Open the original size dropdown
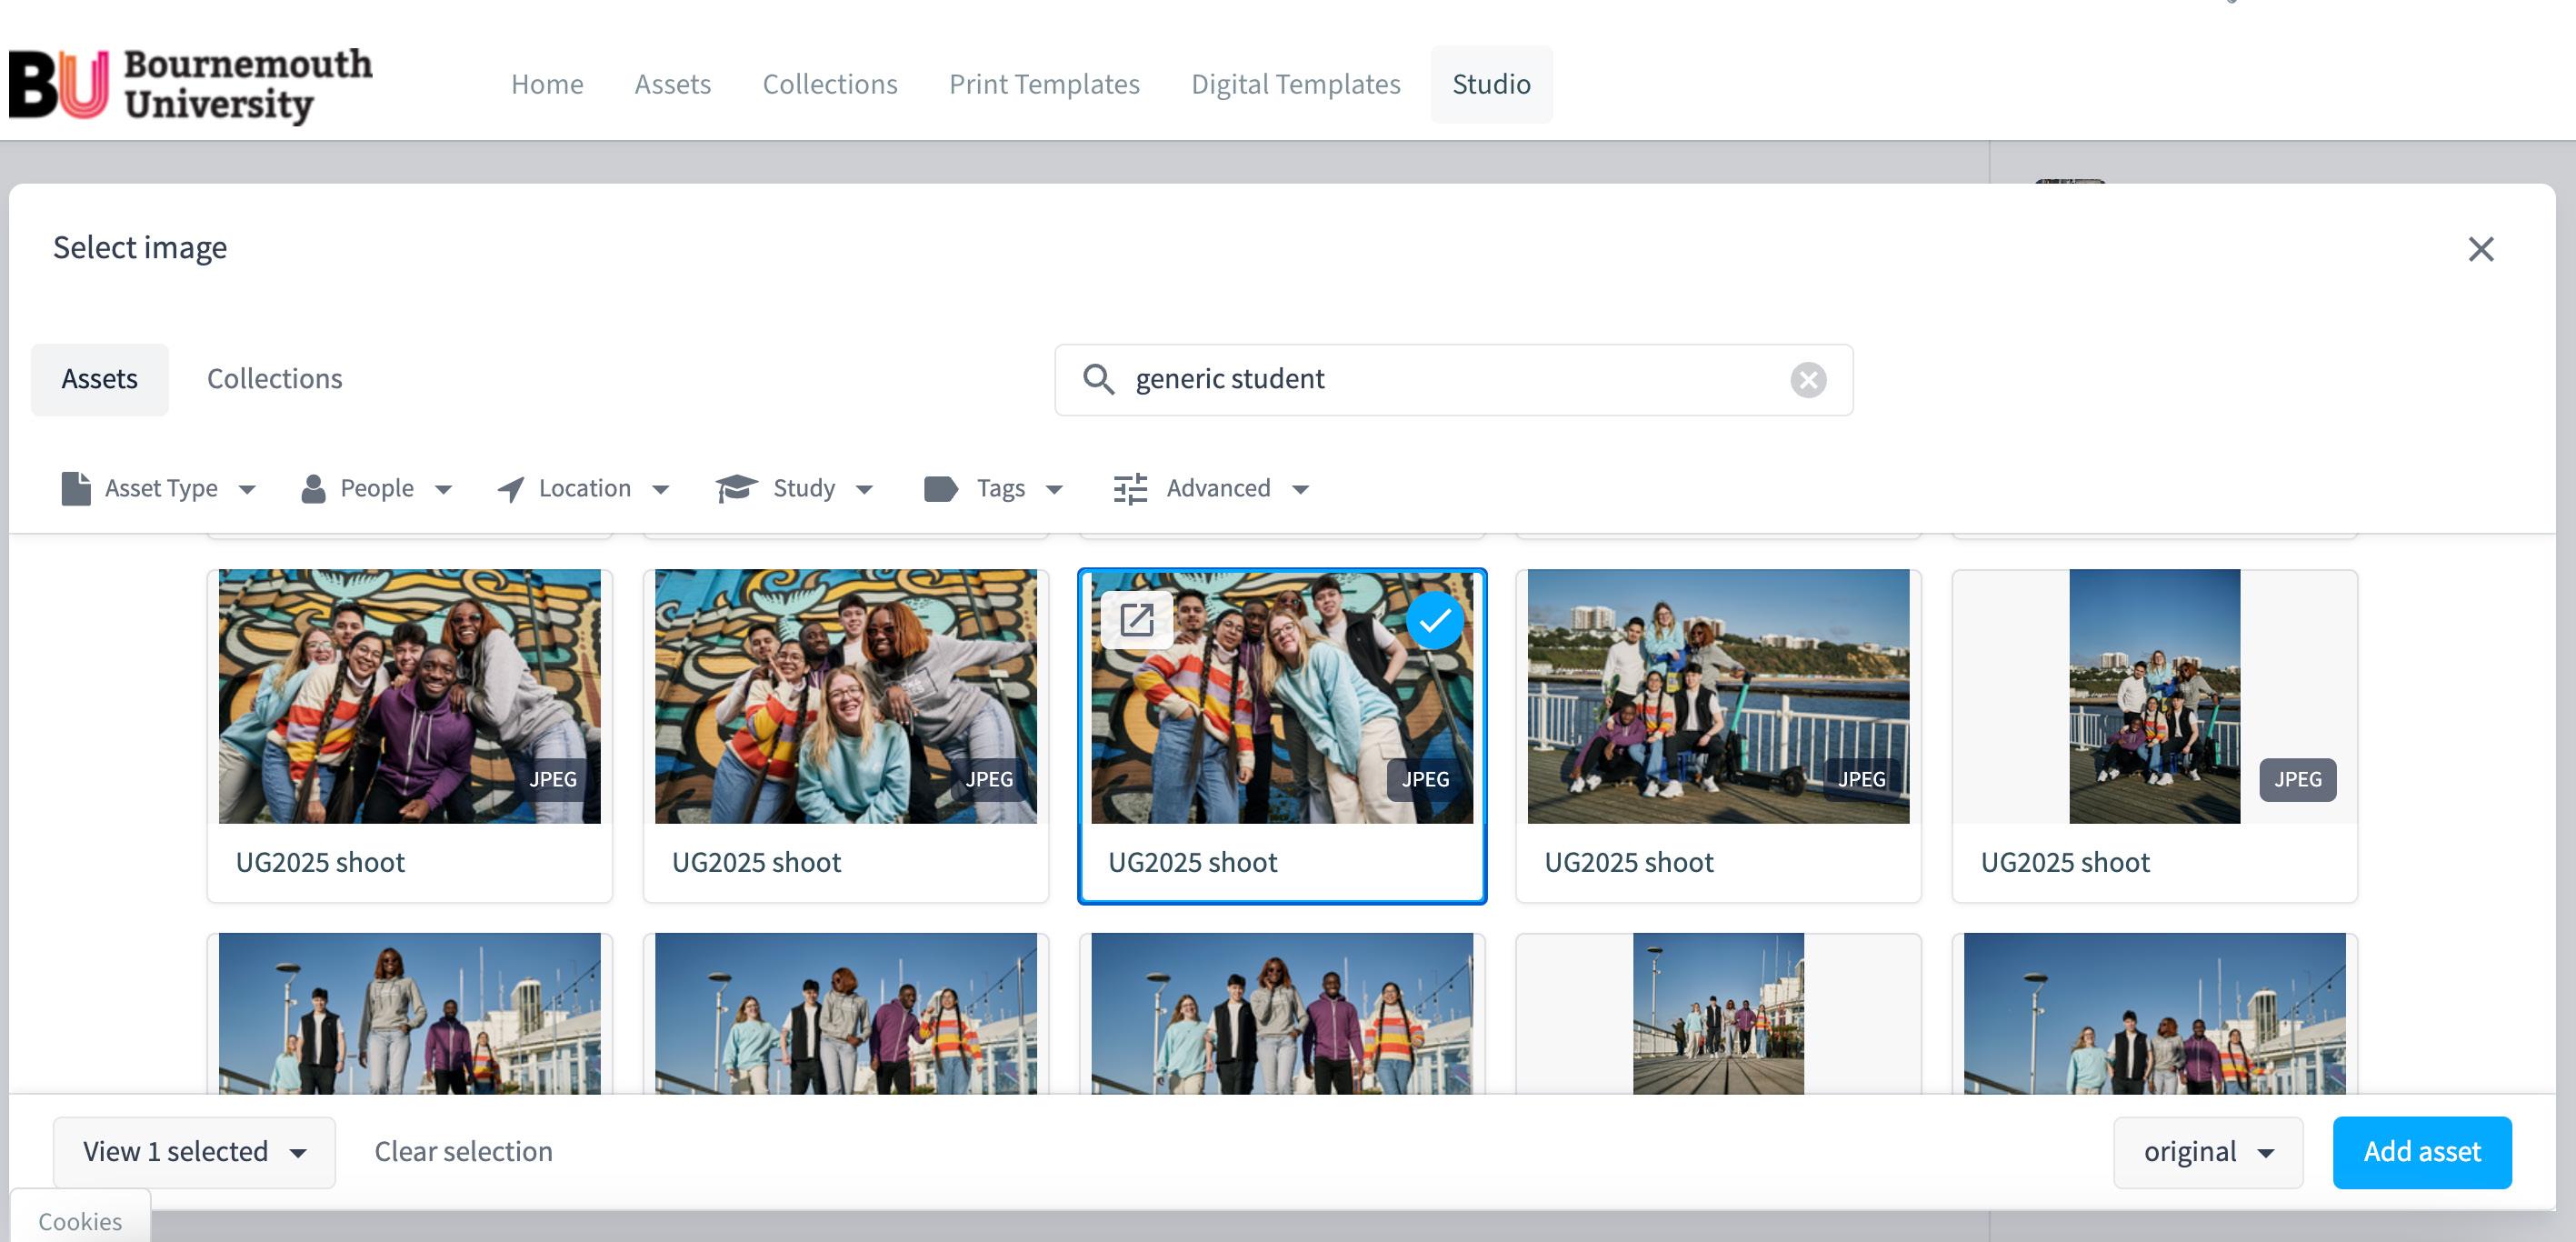 click(x=2207, y=1152)
